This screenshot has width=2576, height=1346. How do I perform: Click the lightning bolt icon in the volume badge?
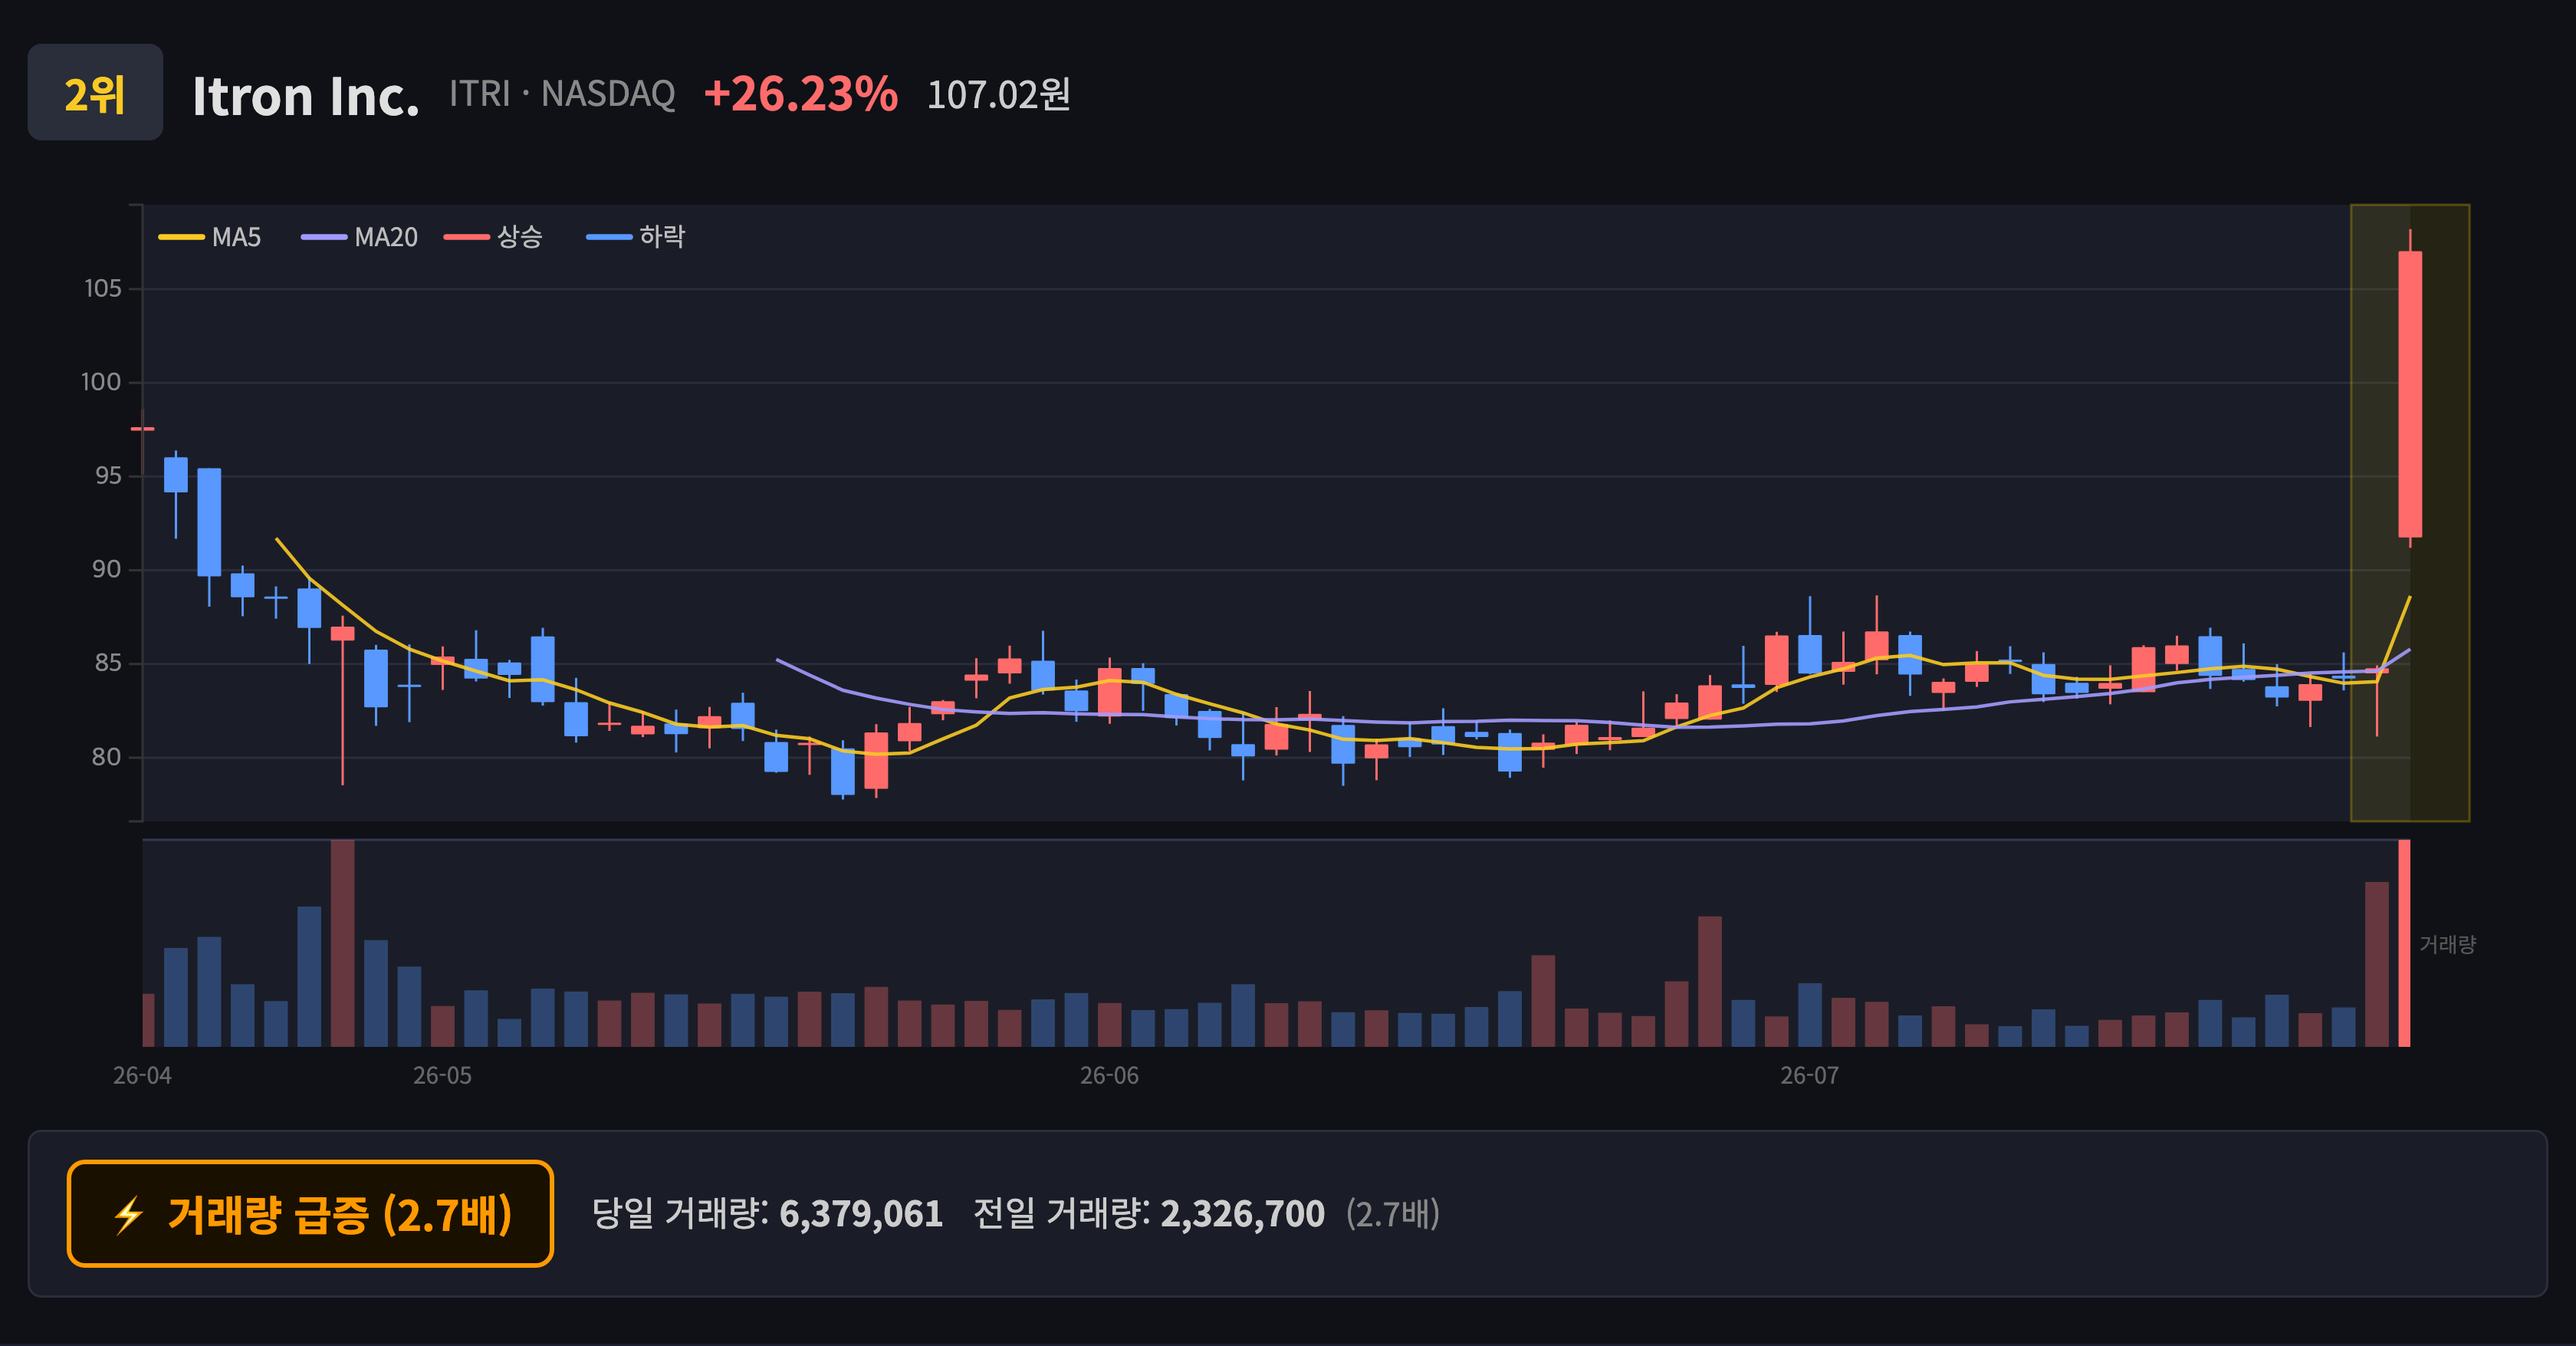pyautogui.click(x=129, y=1215)
